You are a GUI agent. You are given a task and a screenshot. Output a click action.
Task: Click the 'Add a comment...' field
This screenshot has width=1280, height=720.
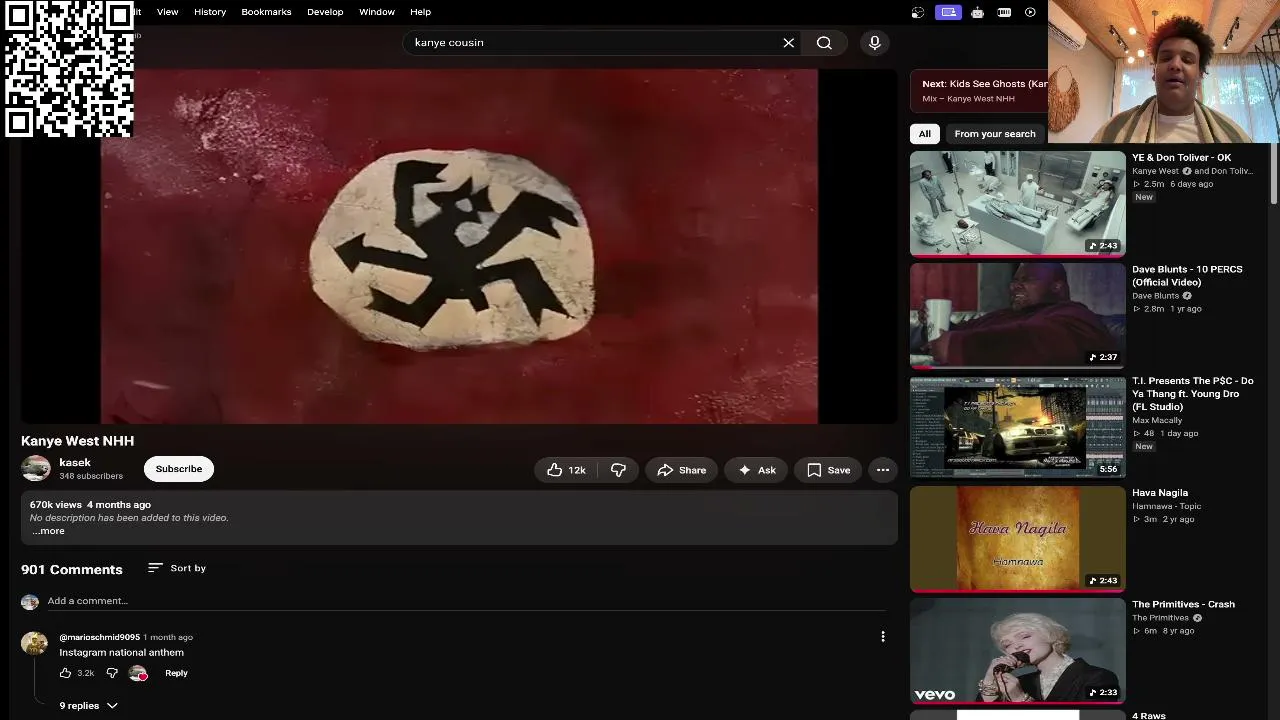[466, 601]
